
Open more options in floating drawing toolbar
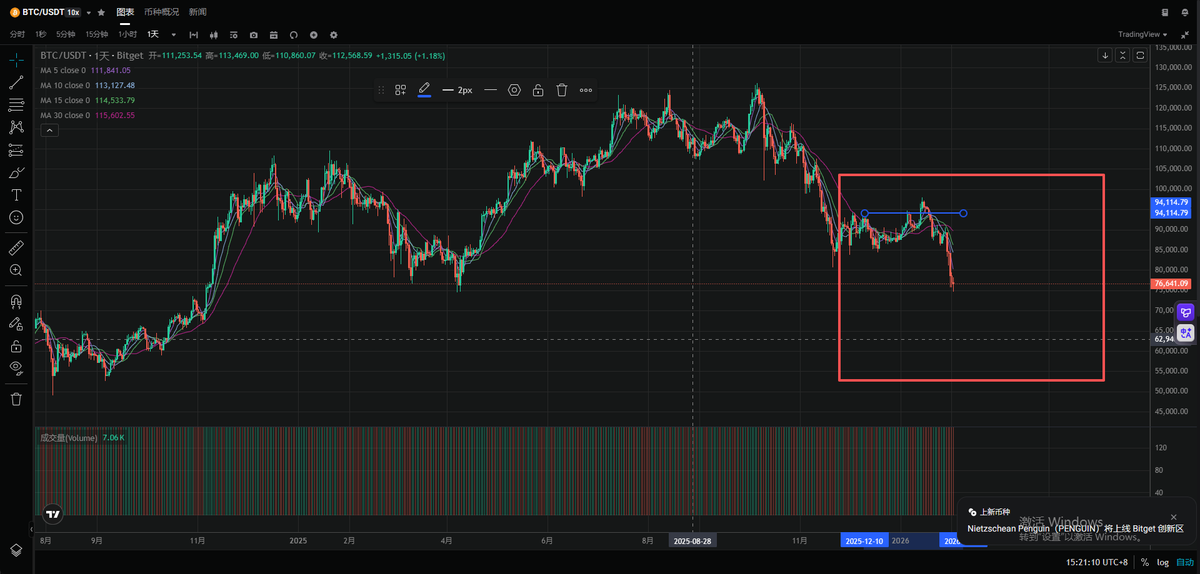click(586, 90)
